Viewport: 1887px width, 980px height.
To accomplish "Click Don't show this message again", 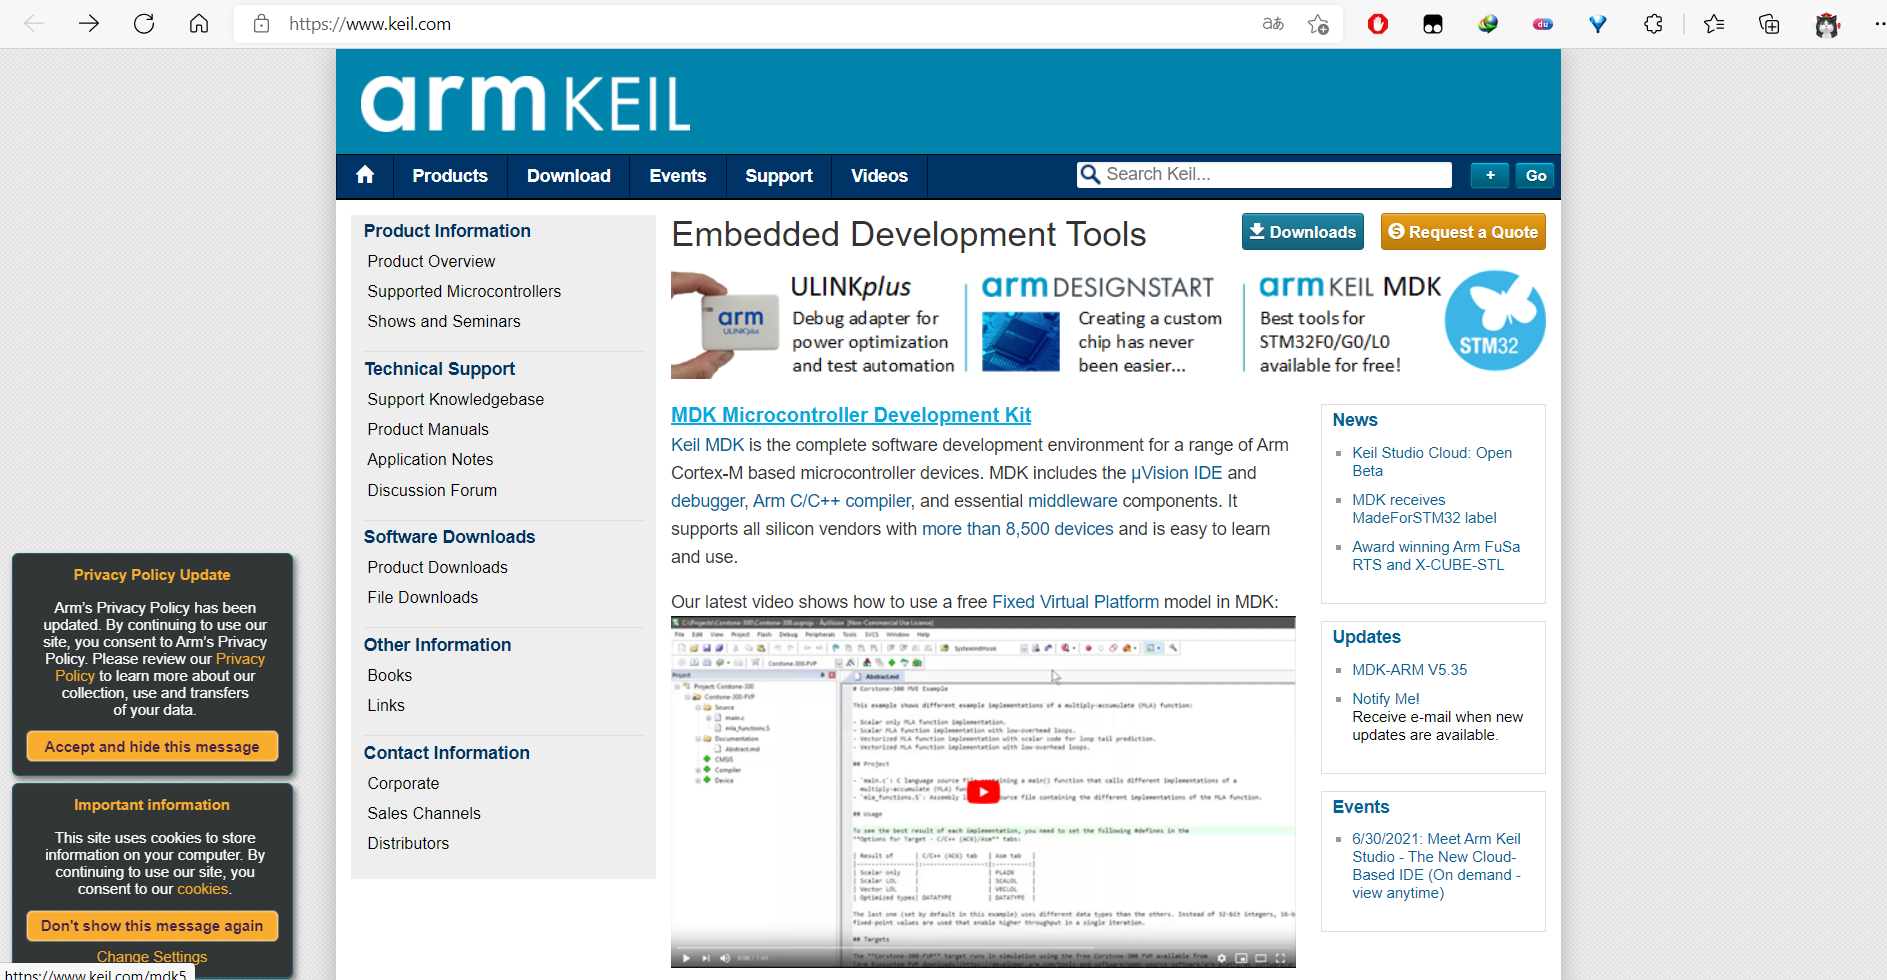I will pos(152,926).
